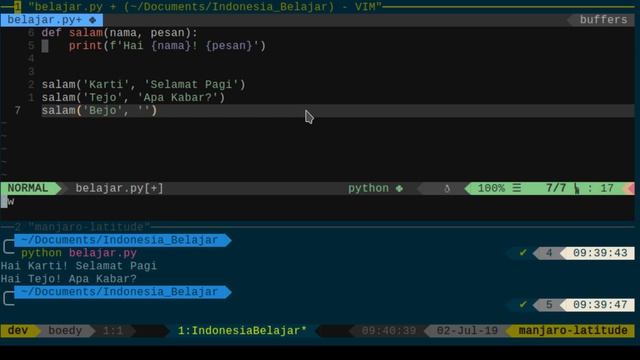Click the salam('Bejo', '') current line
This screenshot has height=360, width=640.
click(99, 111)
